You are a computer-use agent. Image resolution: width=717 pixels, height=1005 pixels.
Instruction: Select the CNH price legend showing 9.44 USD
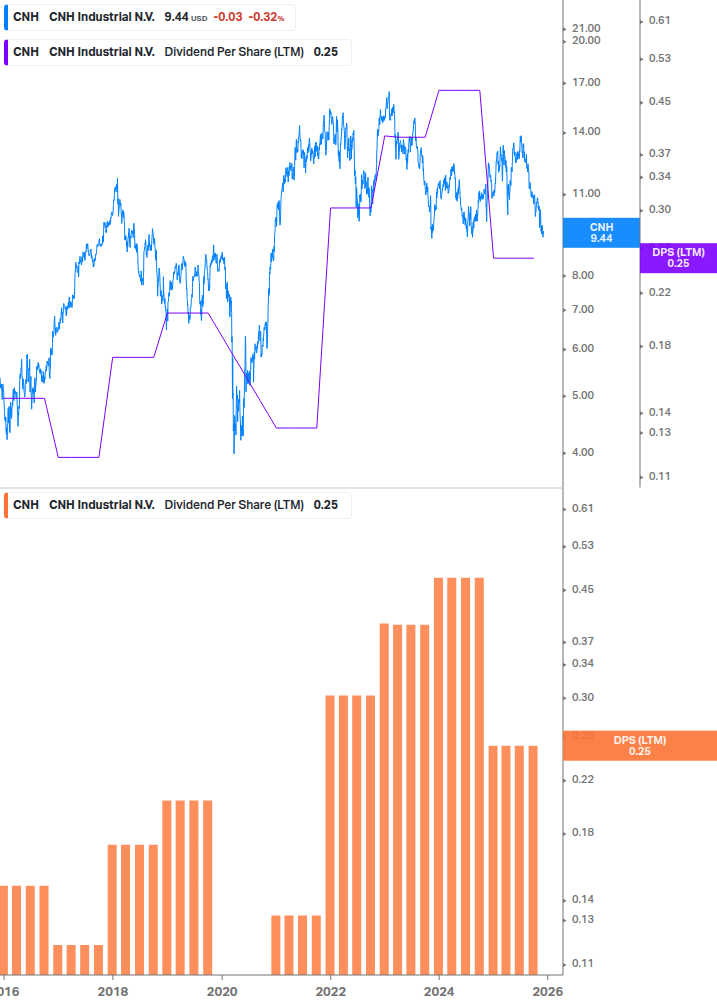click(149, 17)
